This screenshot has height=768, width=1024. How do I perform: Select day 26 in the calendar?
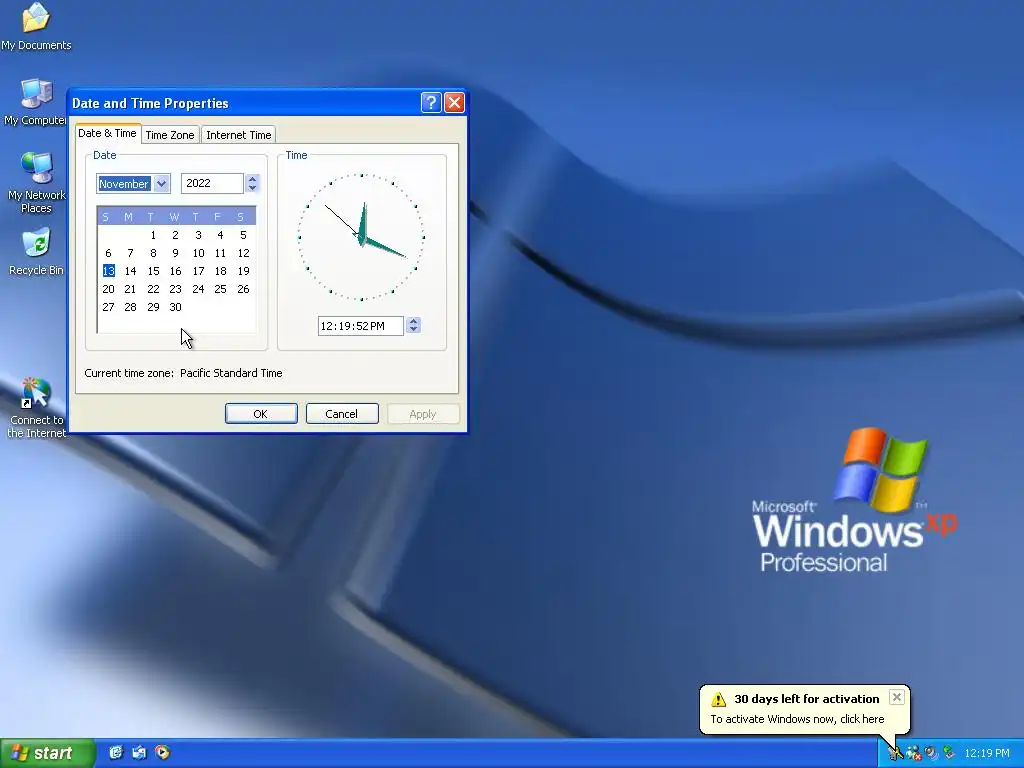pyautogui.click(x=243, y=289)
